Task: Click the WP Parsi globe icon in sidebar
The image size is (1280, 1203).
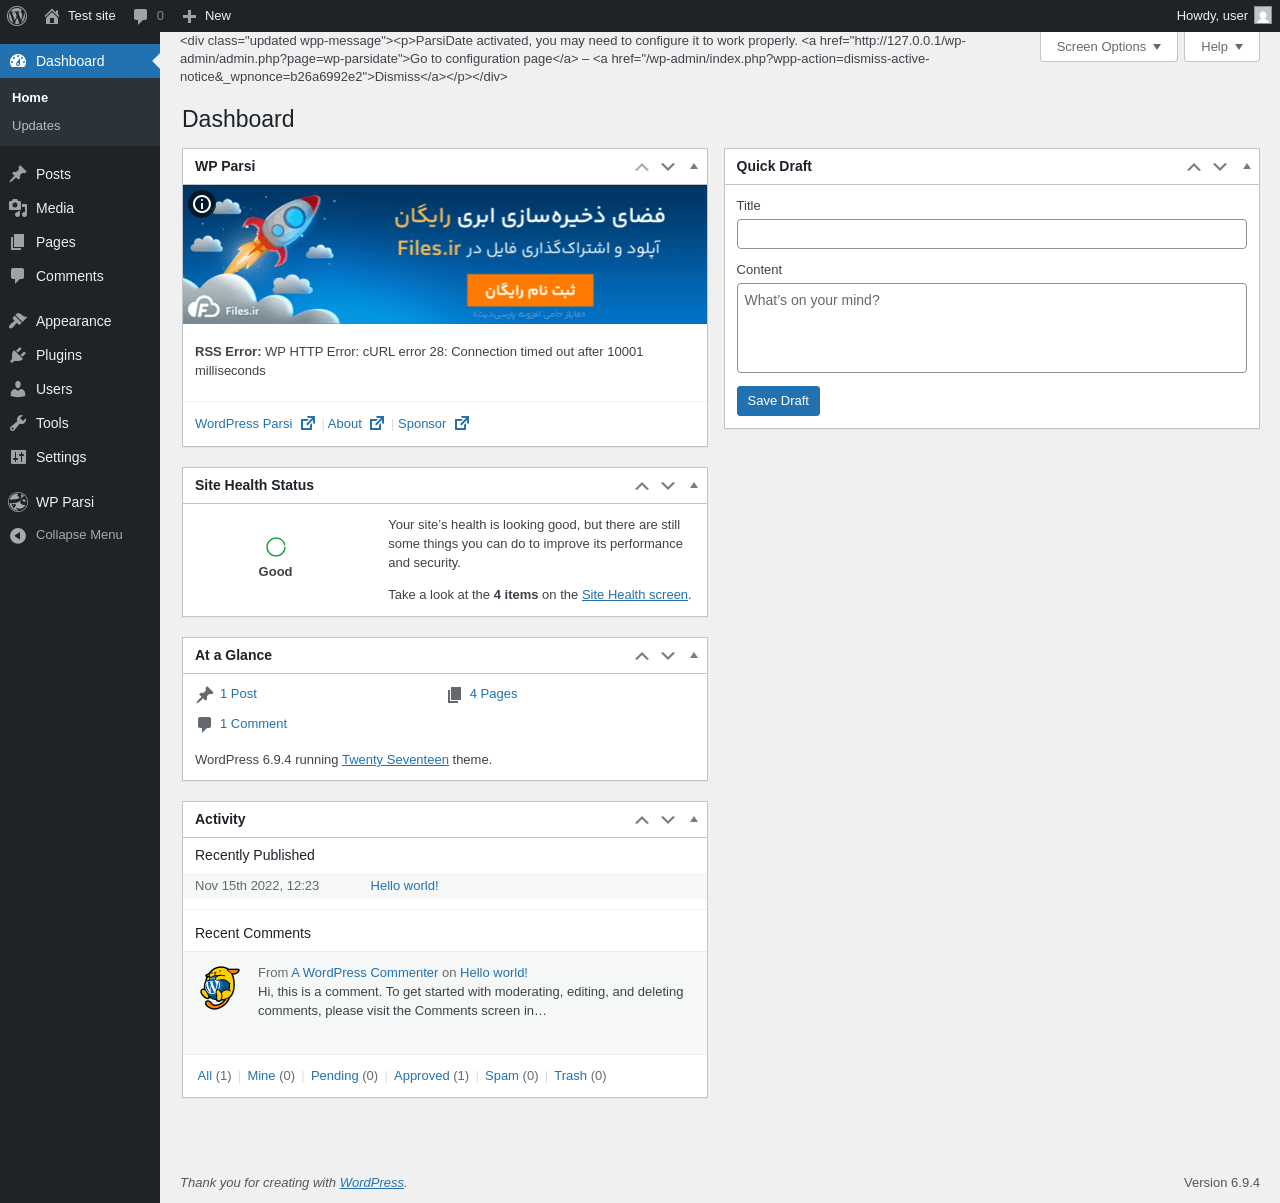Action: [18, 502]
